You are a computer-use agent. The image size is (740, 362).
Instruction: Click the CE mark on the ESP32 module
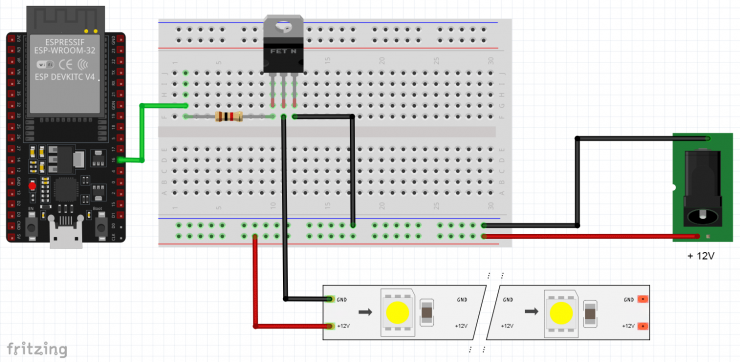click(65, 64)
